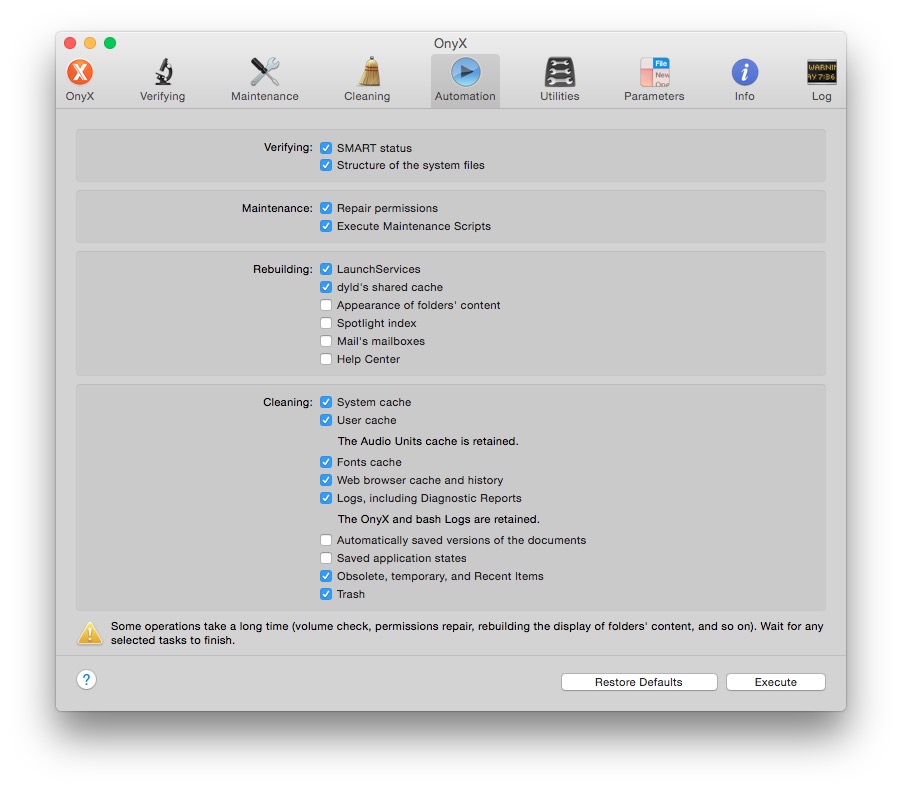Enable rebuilding the Spotlight index
The height and width of the screenshot is (791, 902).
(325, 323)
